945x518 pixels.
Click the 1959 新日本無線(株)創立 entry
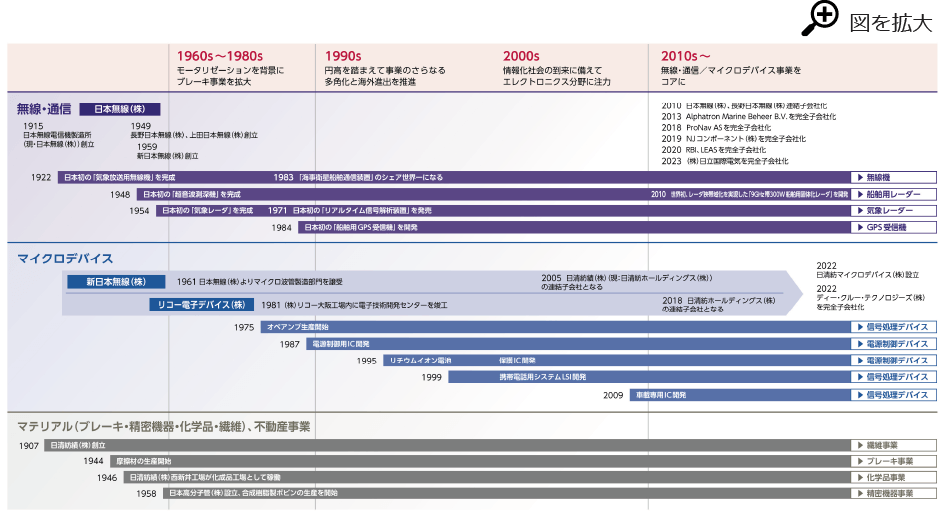(x=167, y=151)
